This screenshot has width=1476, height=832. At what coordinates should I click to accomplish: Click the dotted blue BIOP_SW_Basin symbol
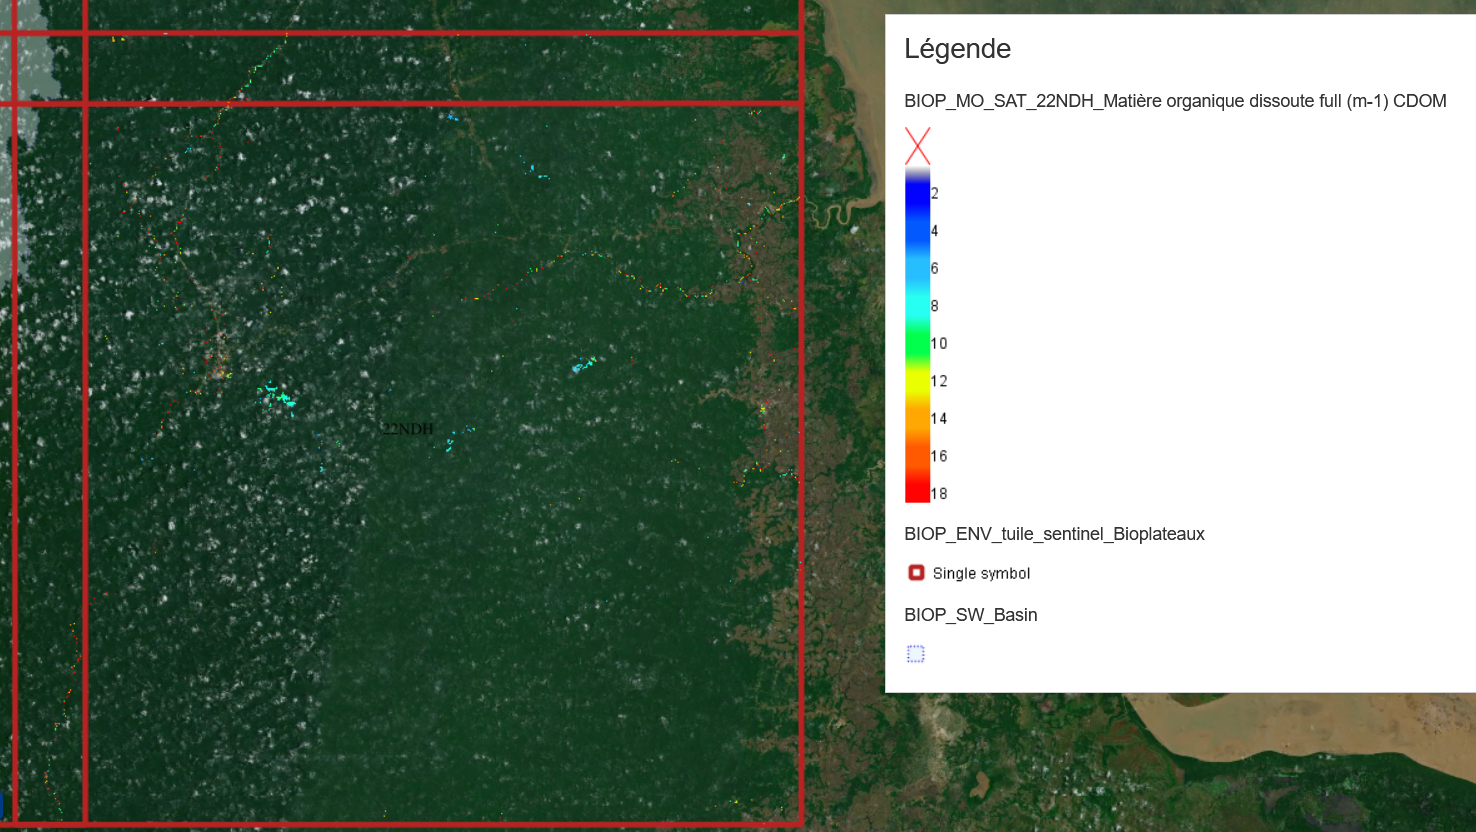pos(916,654)
